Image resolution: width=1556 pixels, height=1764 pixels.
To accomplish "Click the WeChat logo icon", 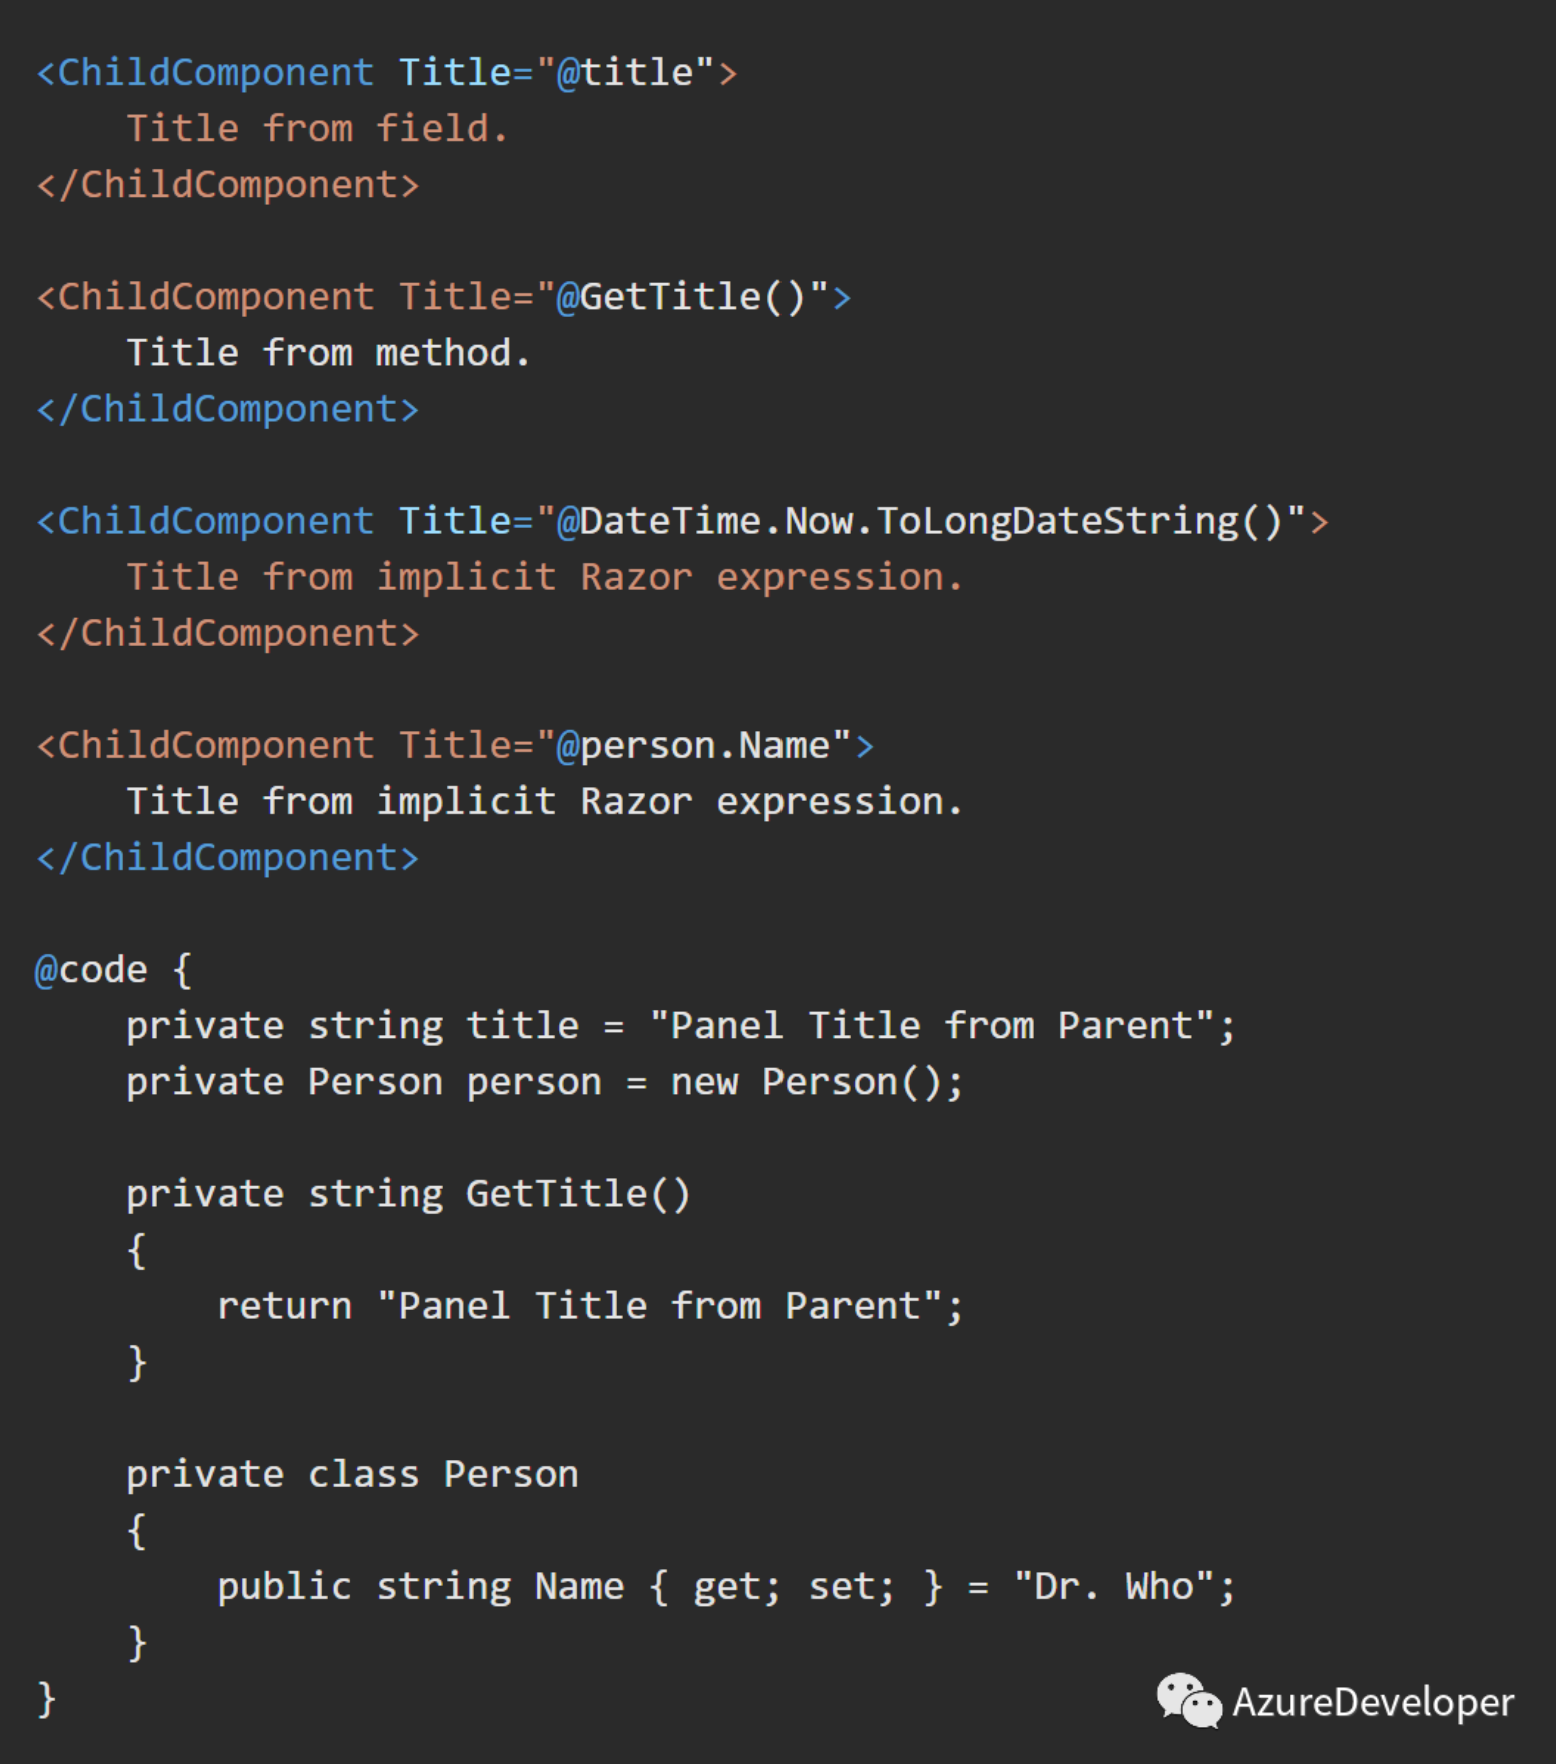I will point(1188,1700).
